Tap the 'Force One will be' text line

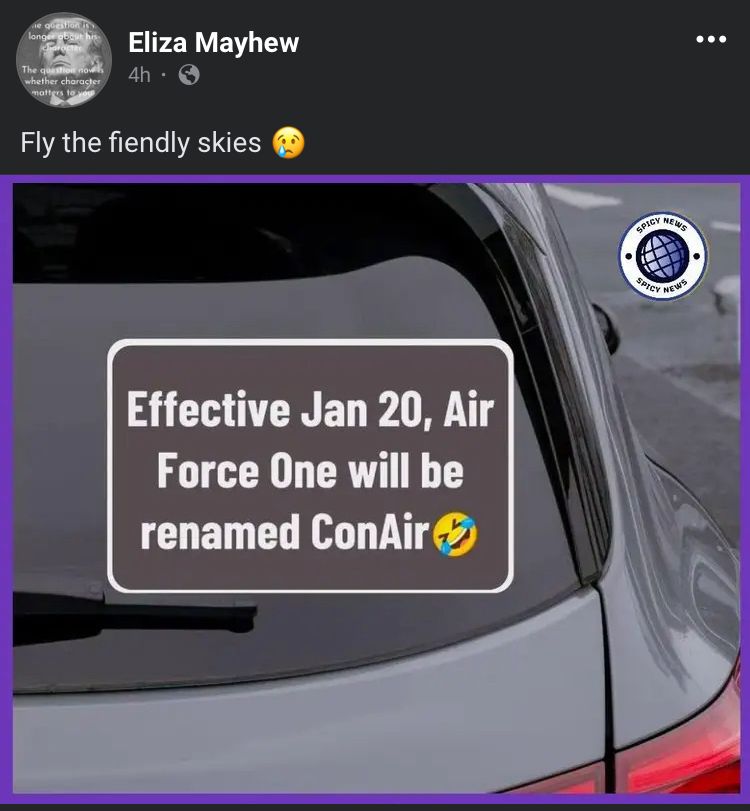pos(310,471)
